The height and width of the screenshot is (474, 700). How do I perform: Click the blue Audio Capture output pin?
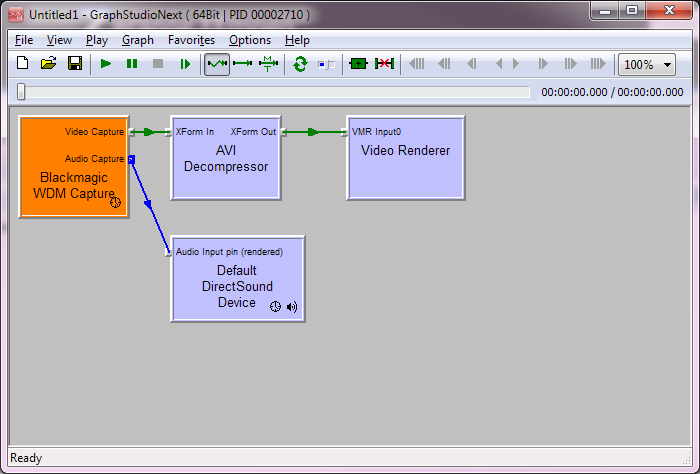132,159
